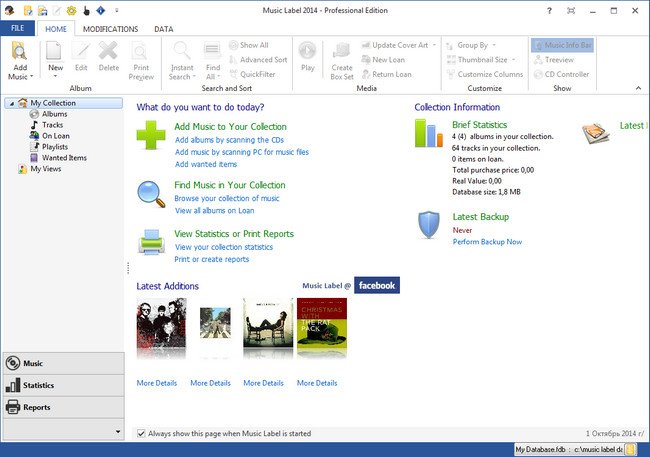650x457 pixels.
Task: Open the Abbey Road style album thumbnail
Action: tap(215, 323)
